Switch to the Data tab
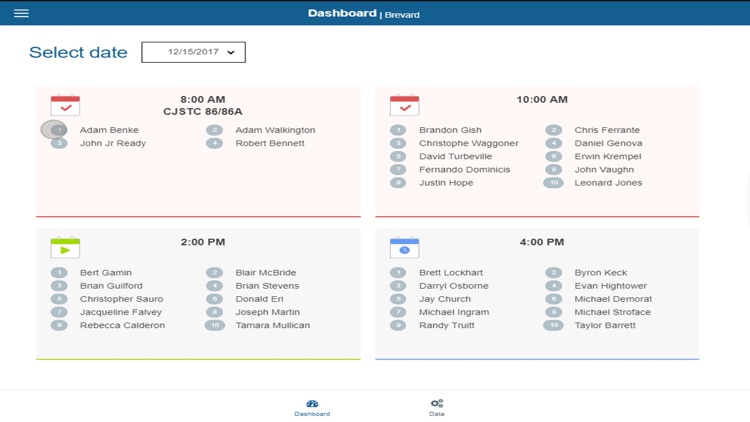 point(437,408)
